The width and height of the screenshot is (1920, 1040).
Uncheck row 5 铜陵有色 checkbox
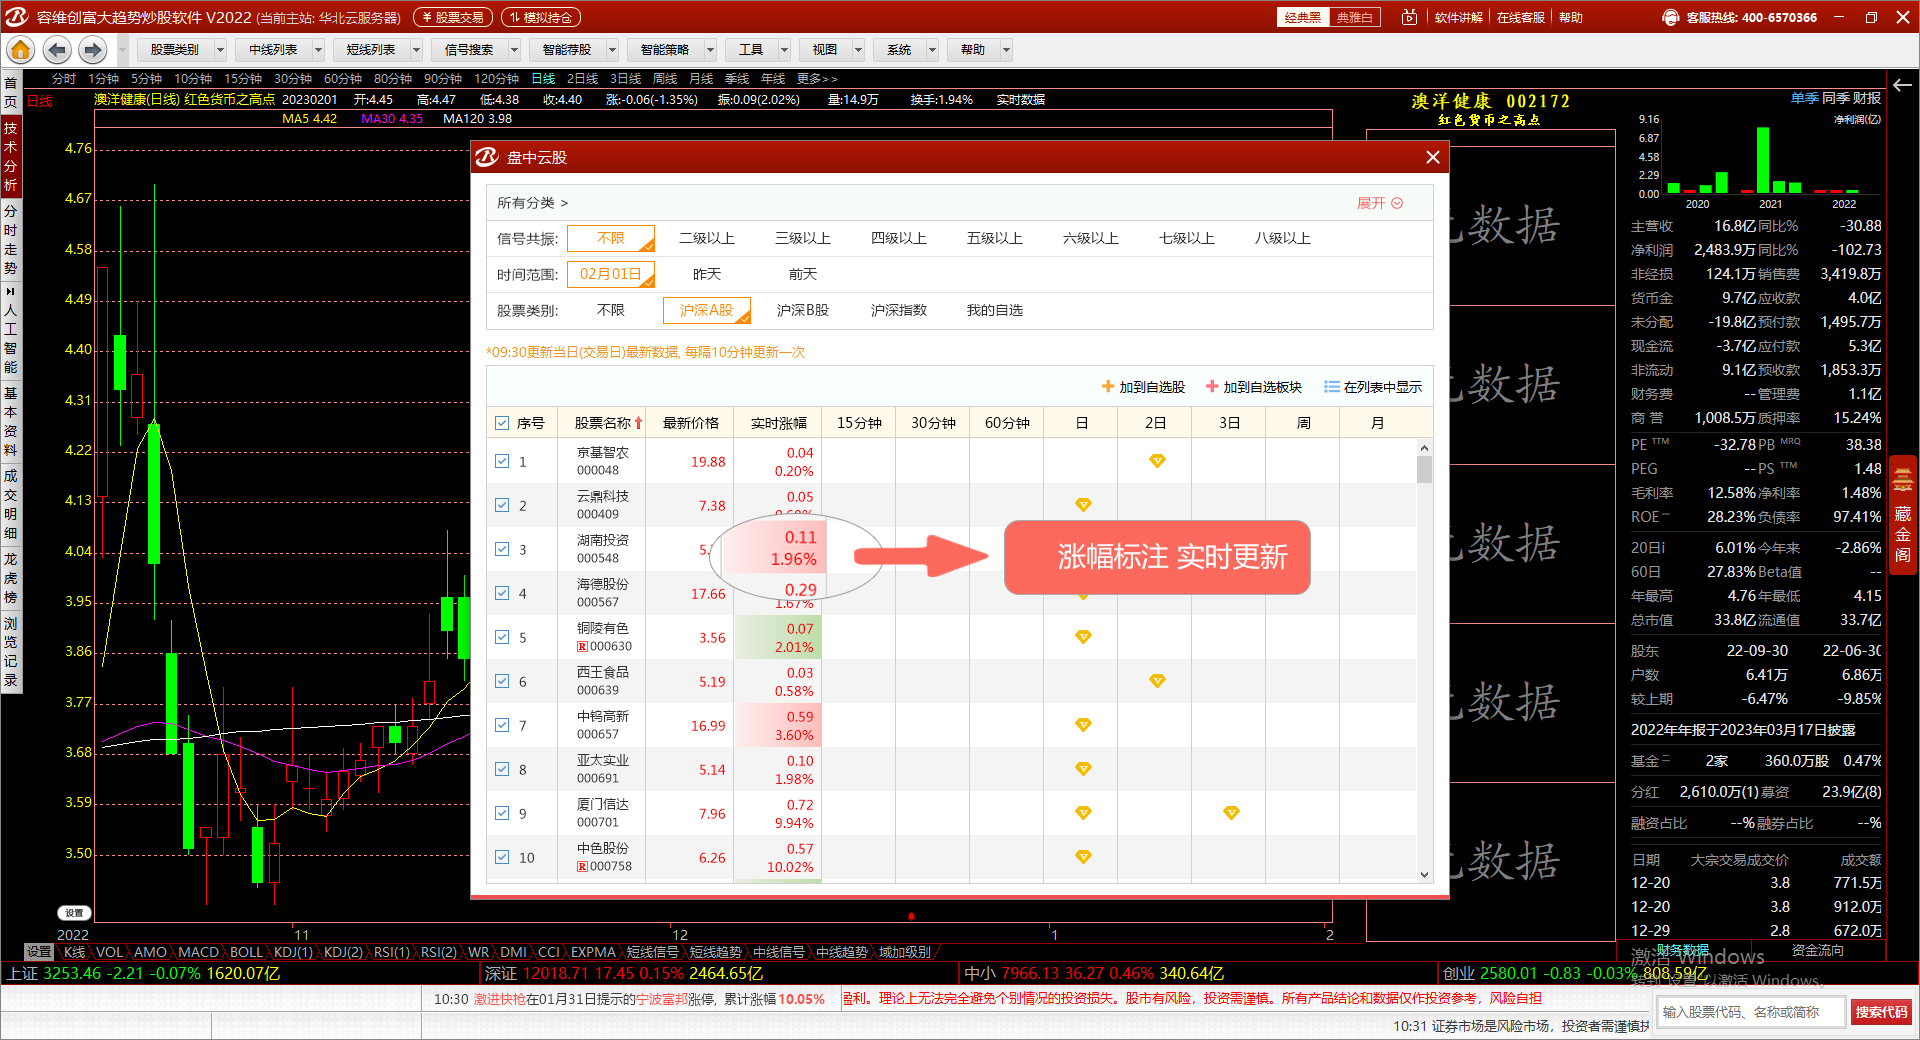[x=502, y=637]
